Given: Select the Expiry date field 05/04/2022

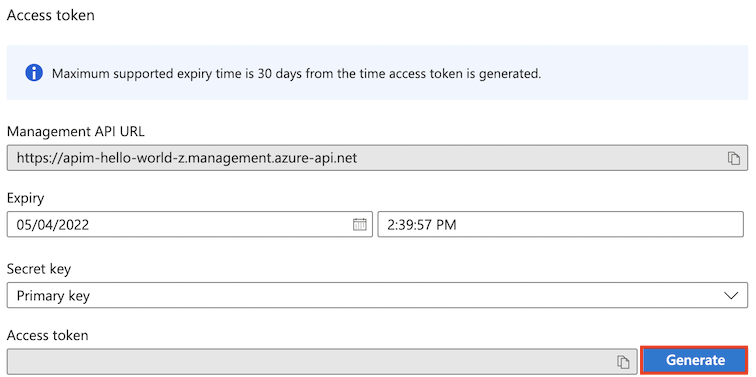Looking at the screenshot, I should pyautogui.click(x=189, y=224).
